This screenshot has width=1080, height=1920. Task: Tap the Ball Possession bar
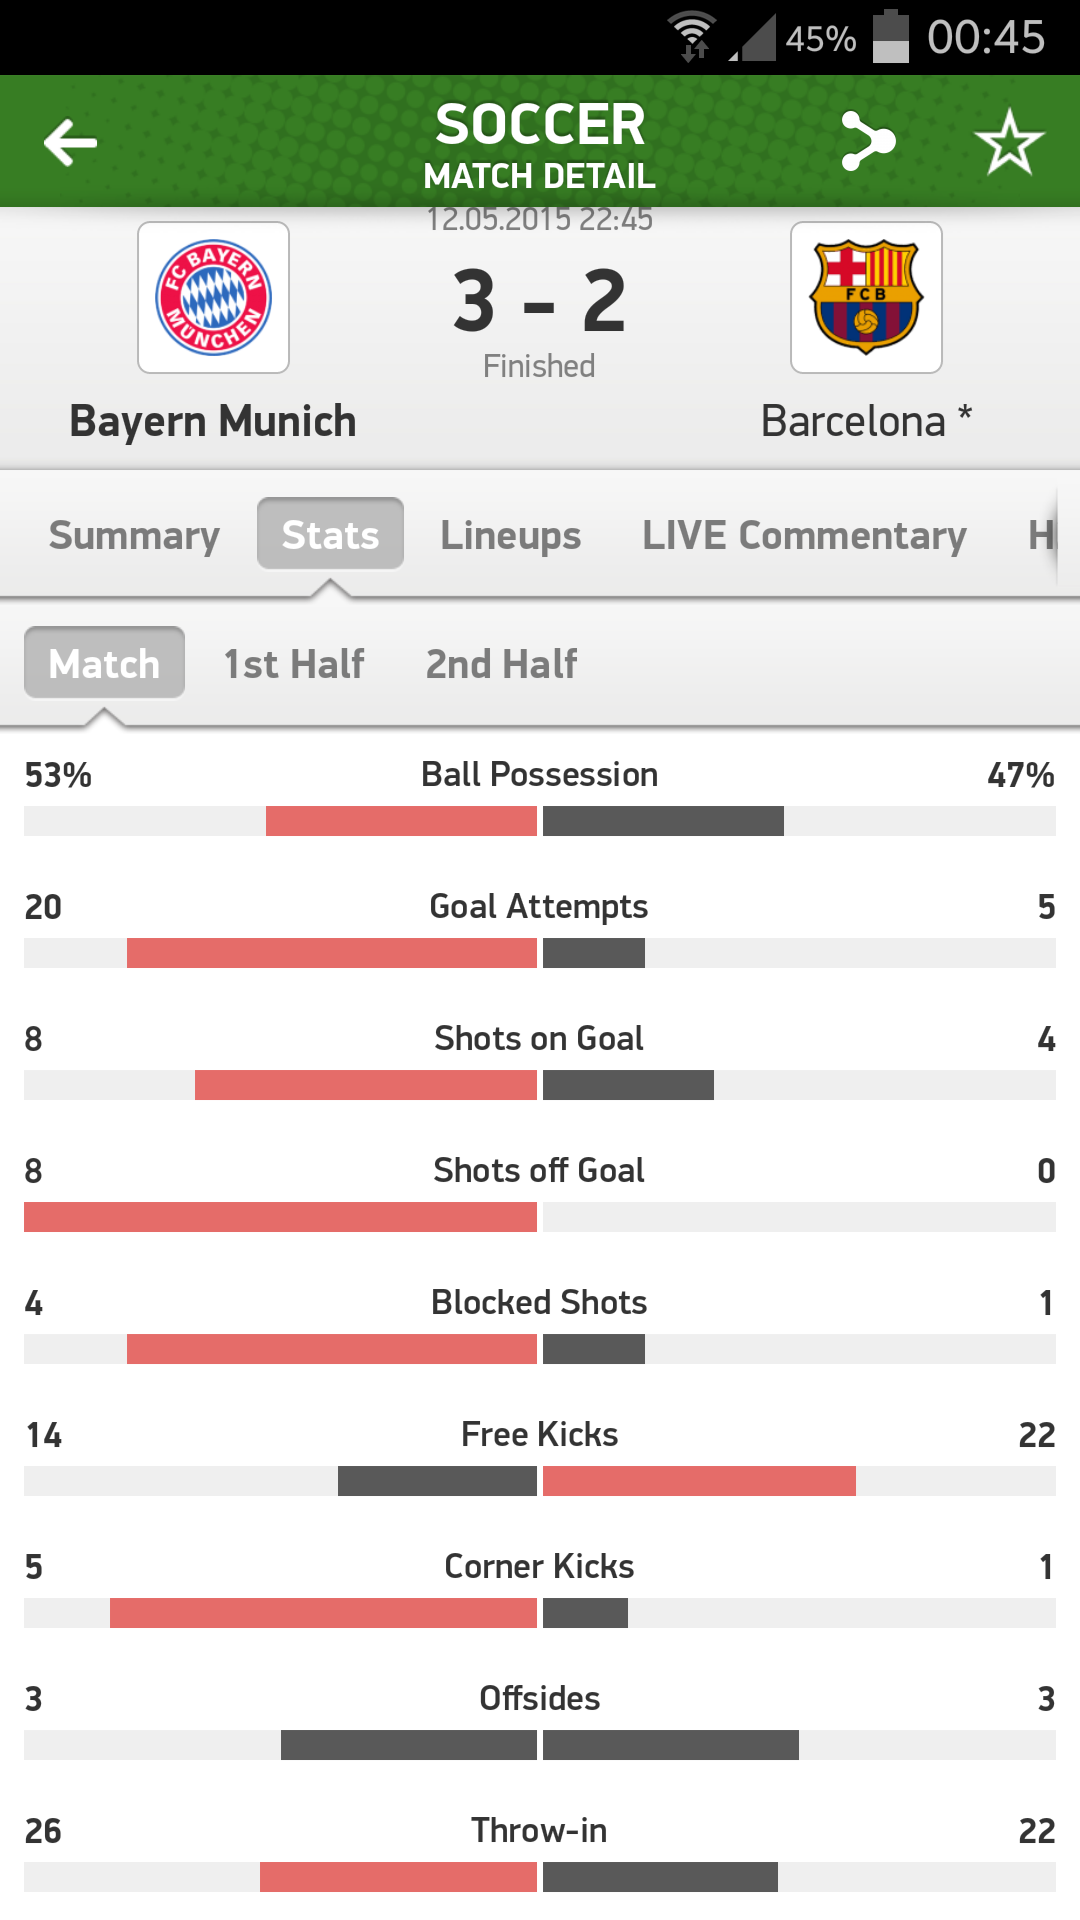click(x=540, y=821)
